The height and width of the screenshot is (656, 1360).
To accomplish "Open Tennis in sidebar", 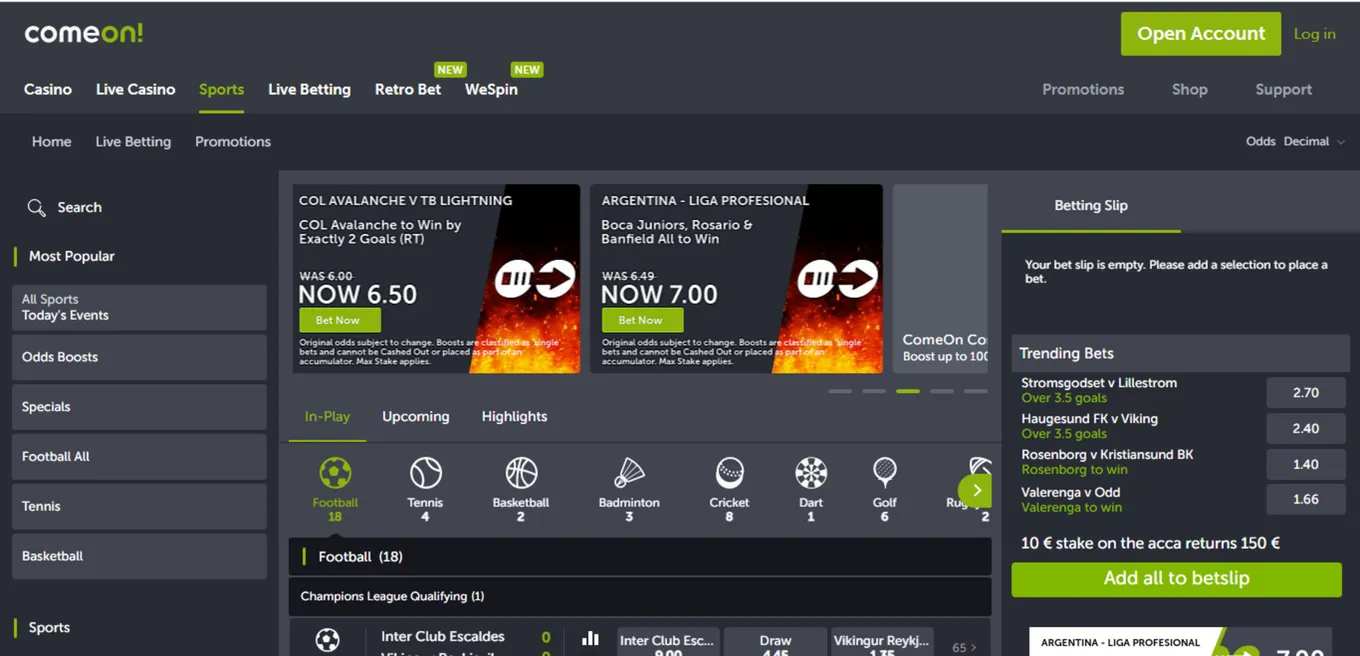I will click(139, 506).
